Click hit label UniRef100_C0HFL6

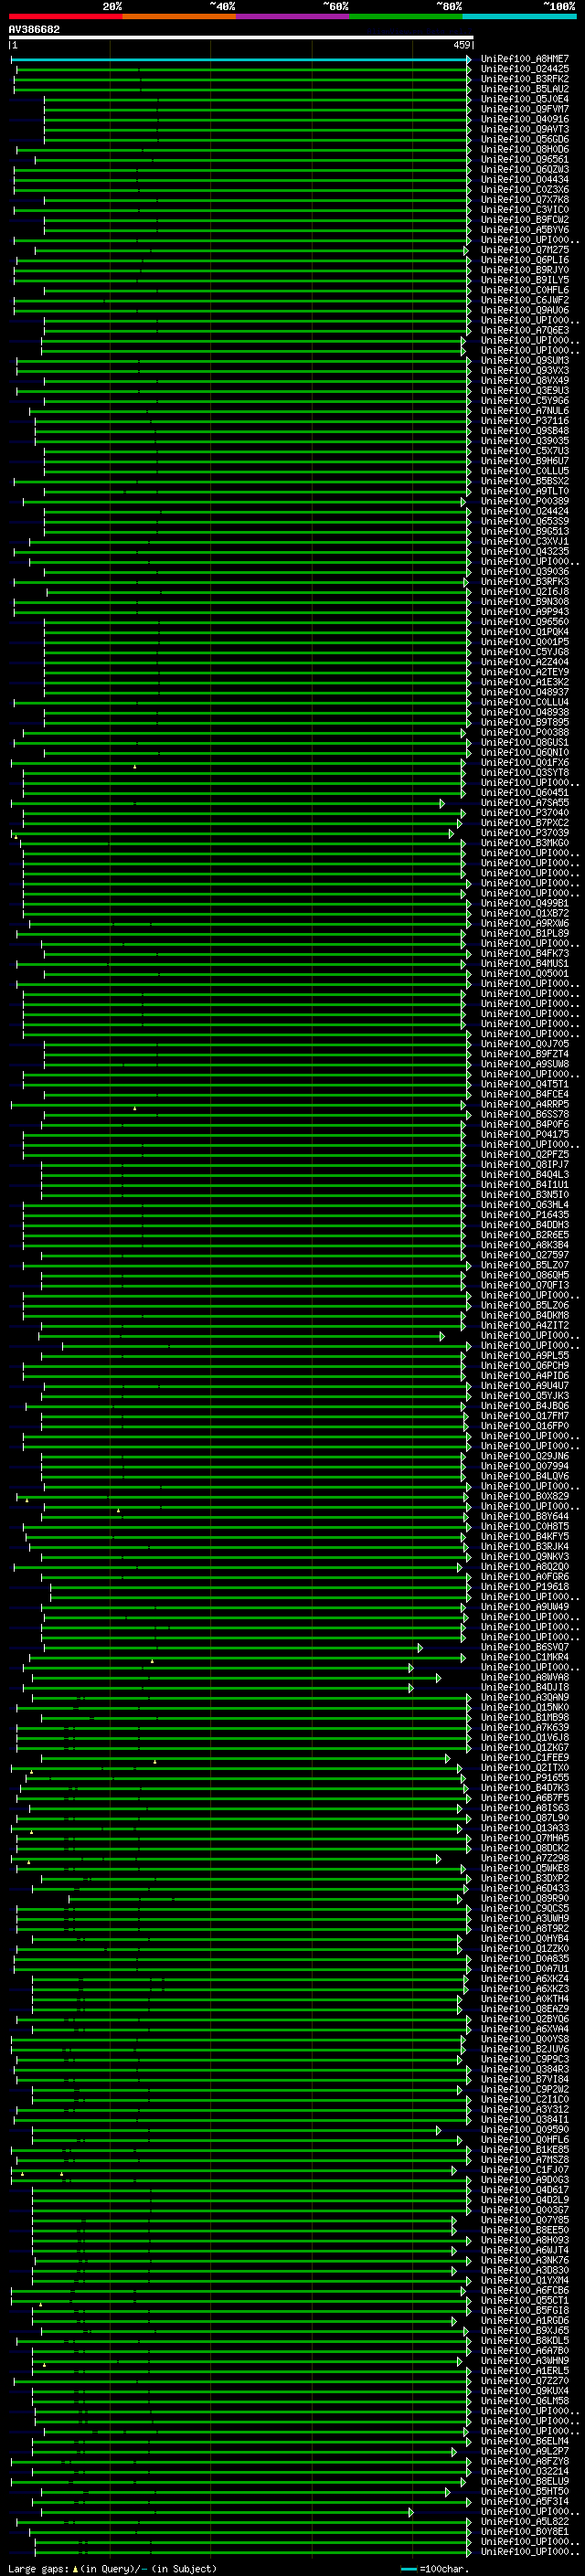[525, 290]
